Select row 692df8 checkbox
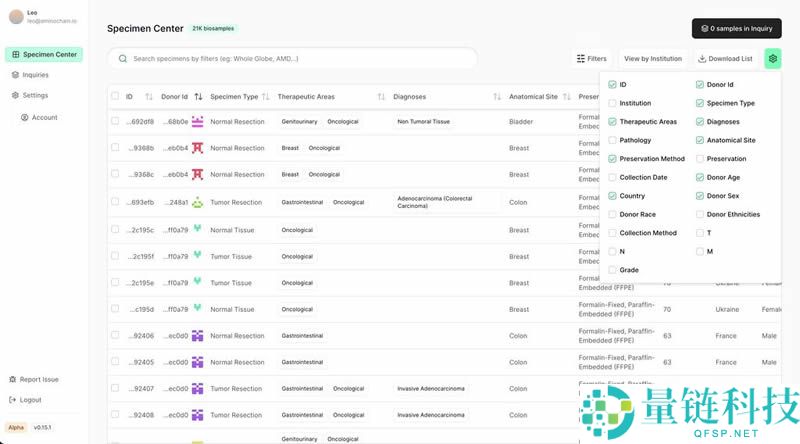Image resolution: width=800 pixels, height=444 pixels. click(115, 121)
